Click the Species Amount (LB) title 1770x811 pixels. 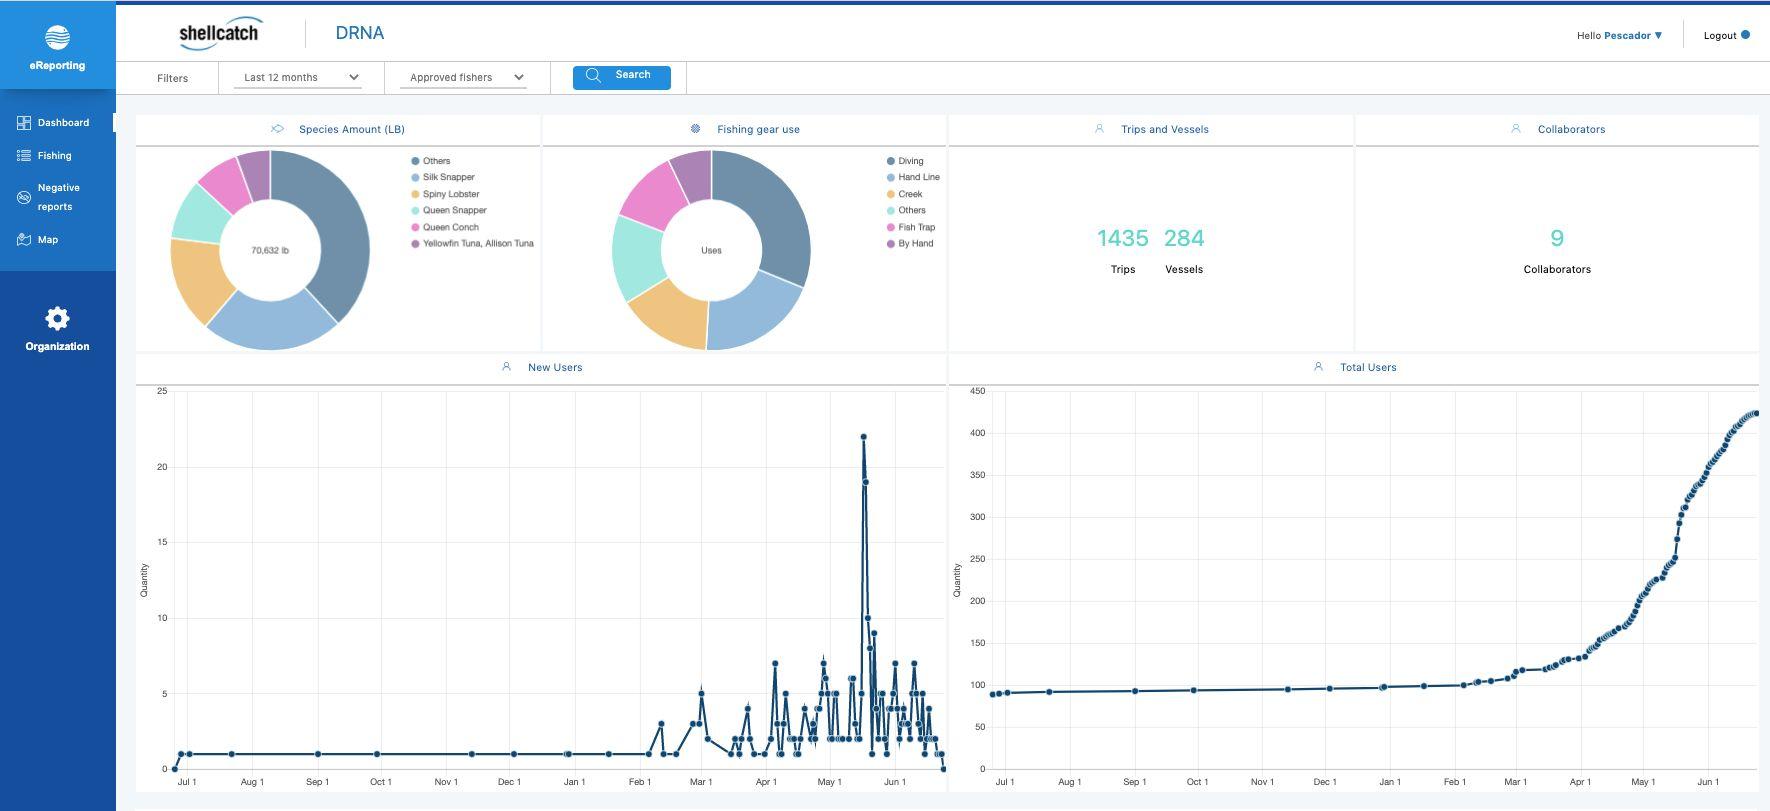point(352,129)
